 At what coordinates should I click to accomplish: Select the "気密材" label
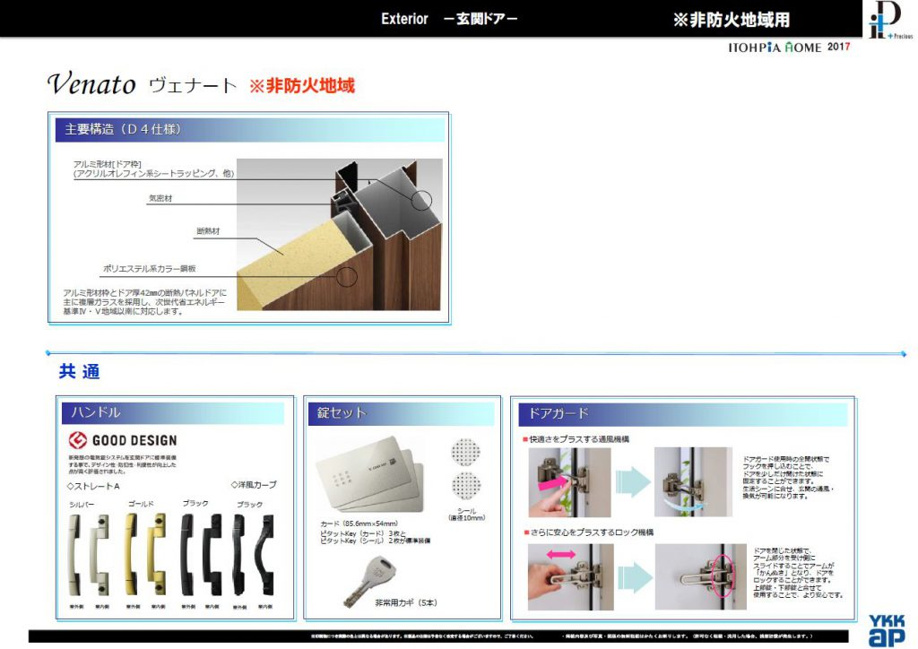(x=160, y=198)
